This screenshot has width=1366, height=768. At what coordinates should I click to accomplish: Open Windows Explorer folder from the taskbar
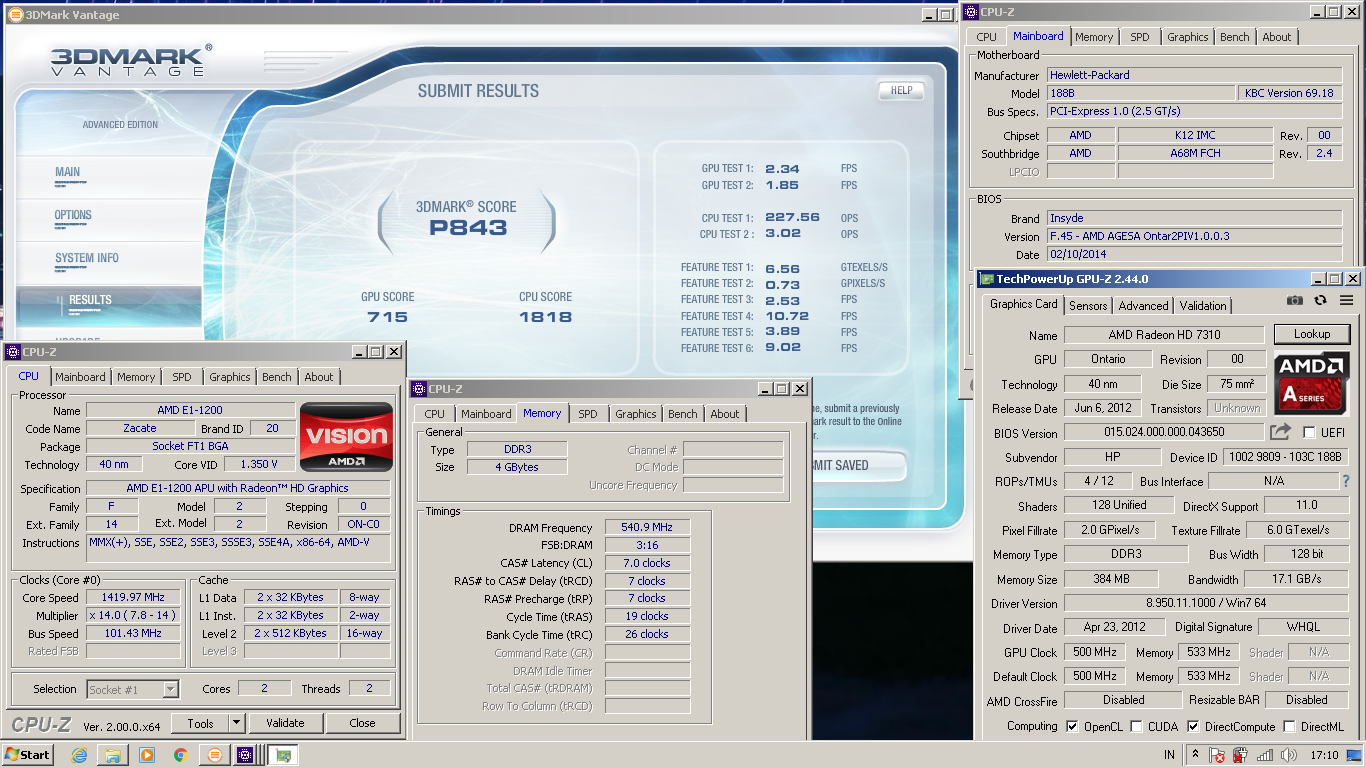(113, 755)
